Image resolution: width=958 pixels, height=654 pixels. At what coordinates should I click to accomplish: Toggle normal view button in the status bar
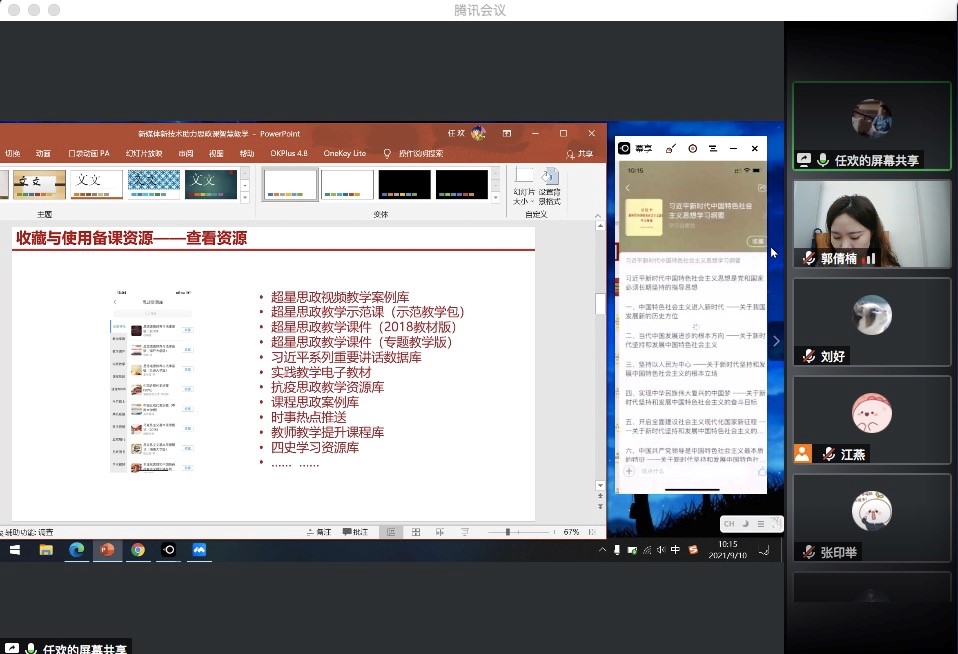(390, 532)
